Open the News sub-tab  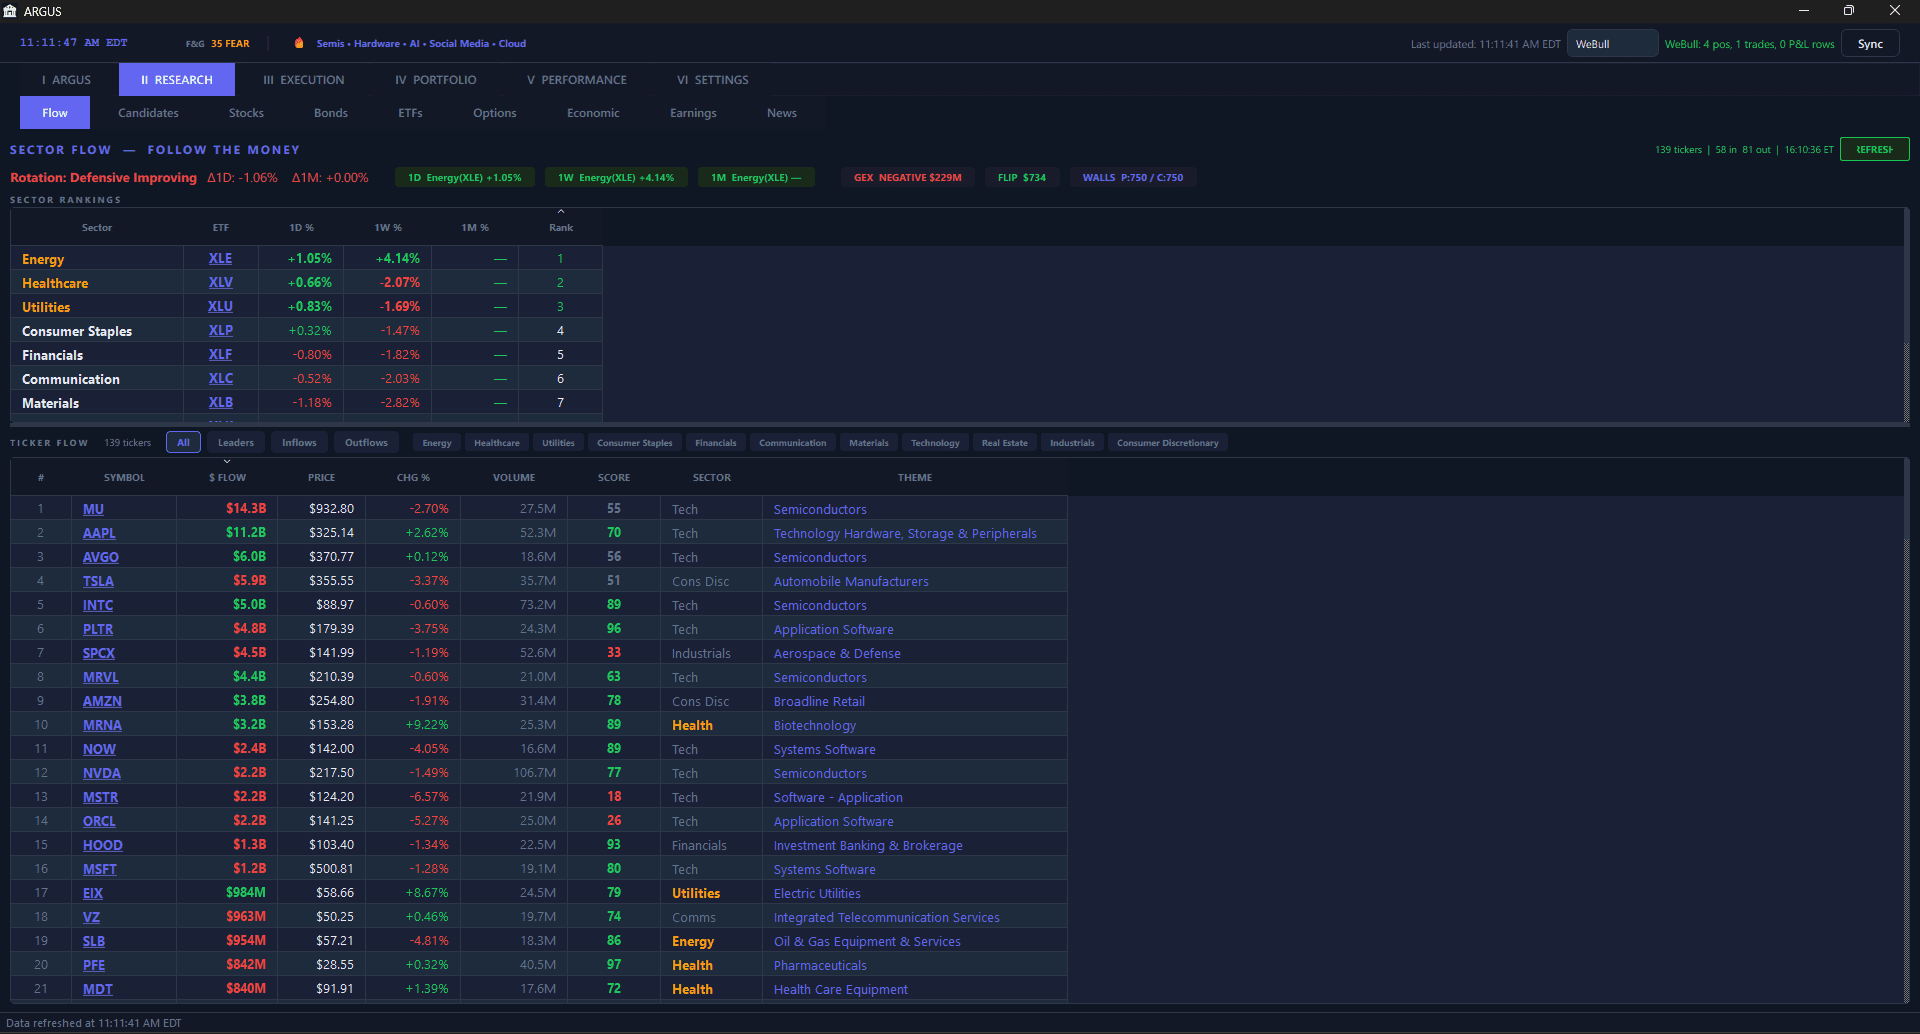pos(782,113)
